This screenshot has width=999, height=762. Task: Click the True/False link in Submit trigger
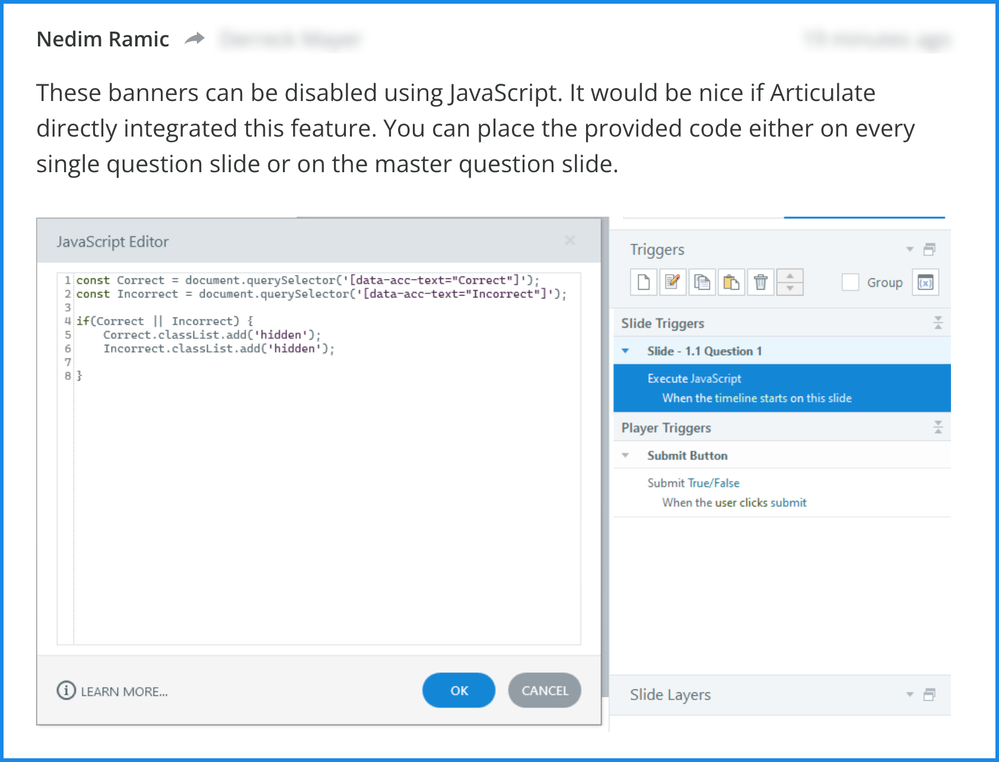click(x=713, y=483)
